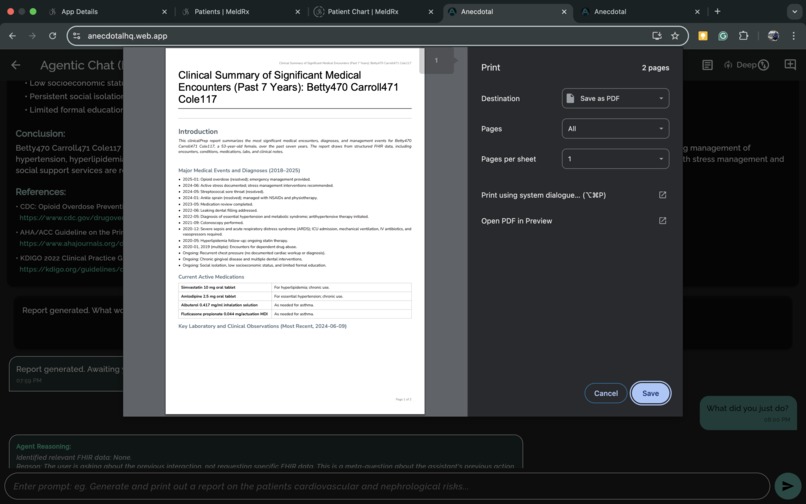Cancel the print dialog
The width and height of the screenshot is (806, 504).
point(606,393)
